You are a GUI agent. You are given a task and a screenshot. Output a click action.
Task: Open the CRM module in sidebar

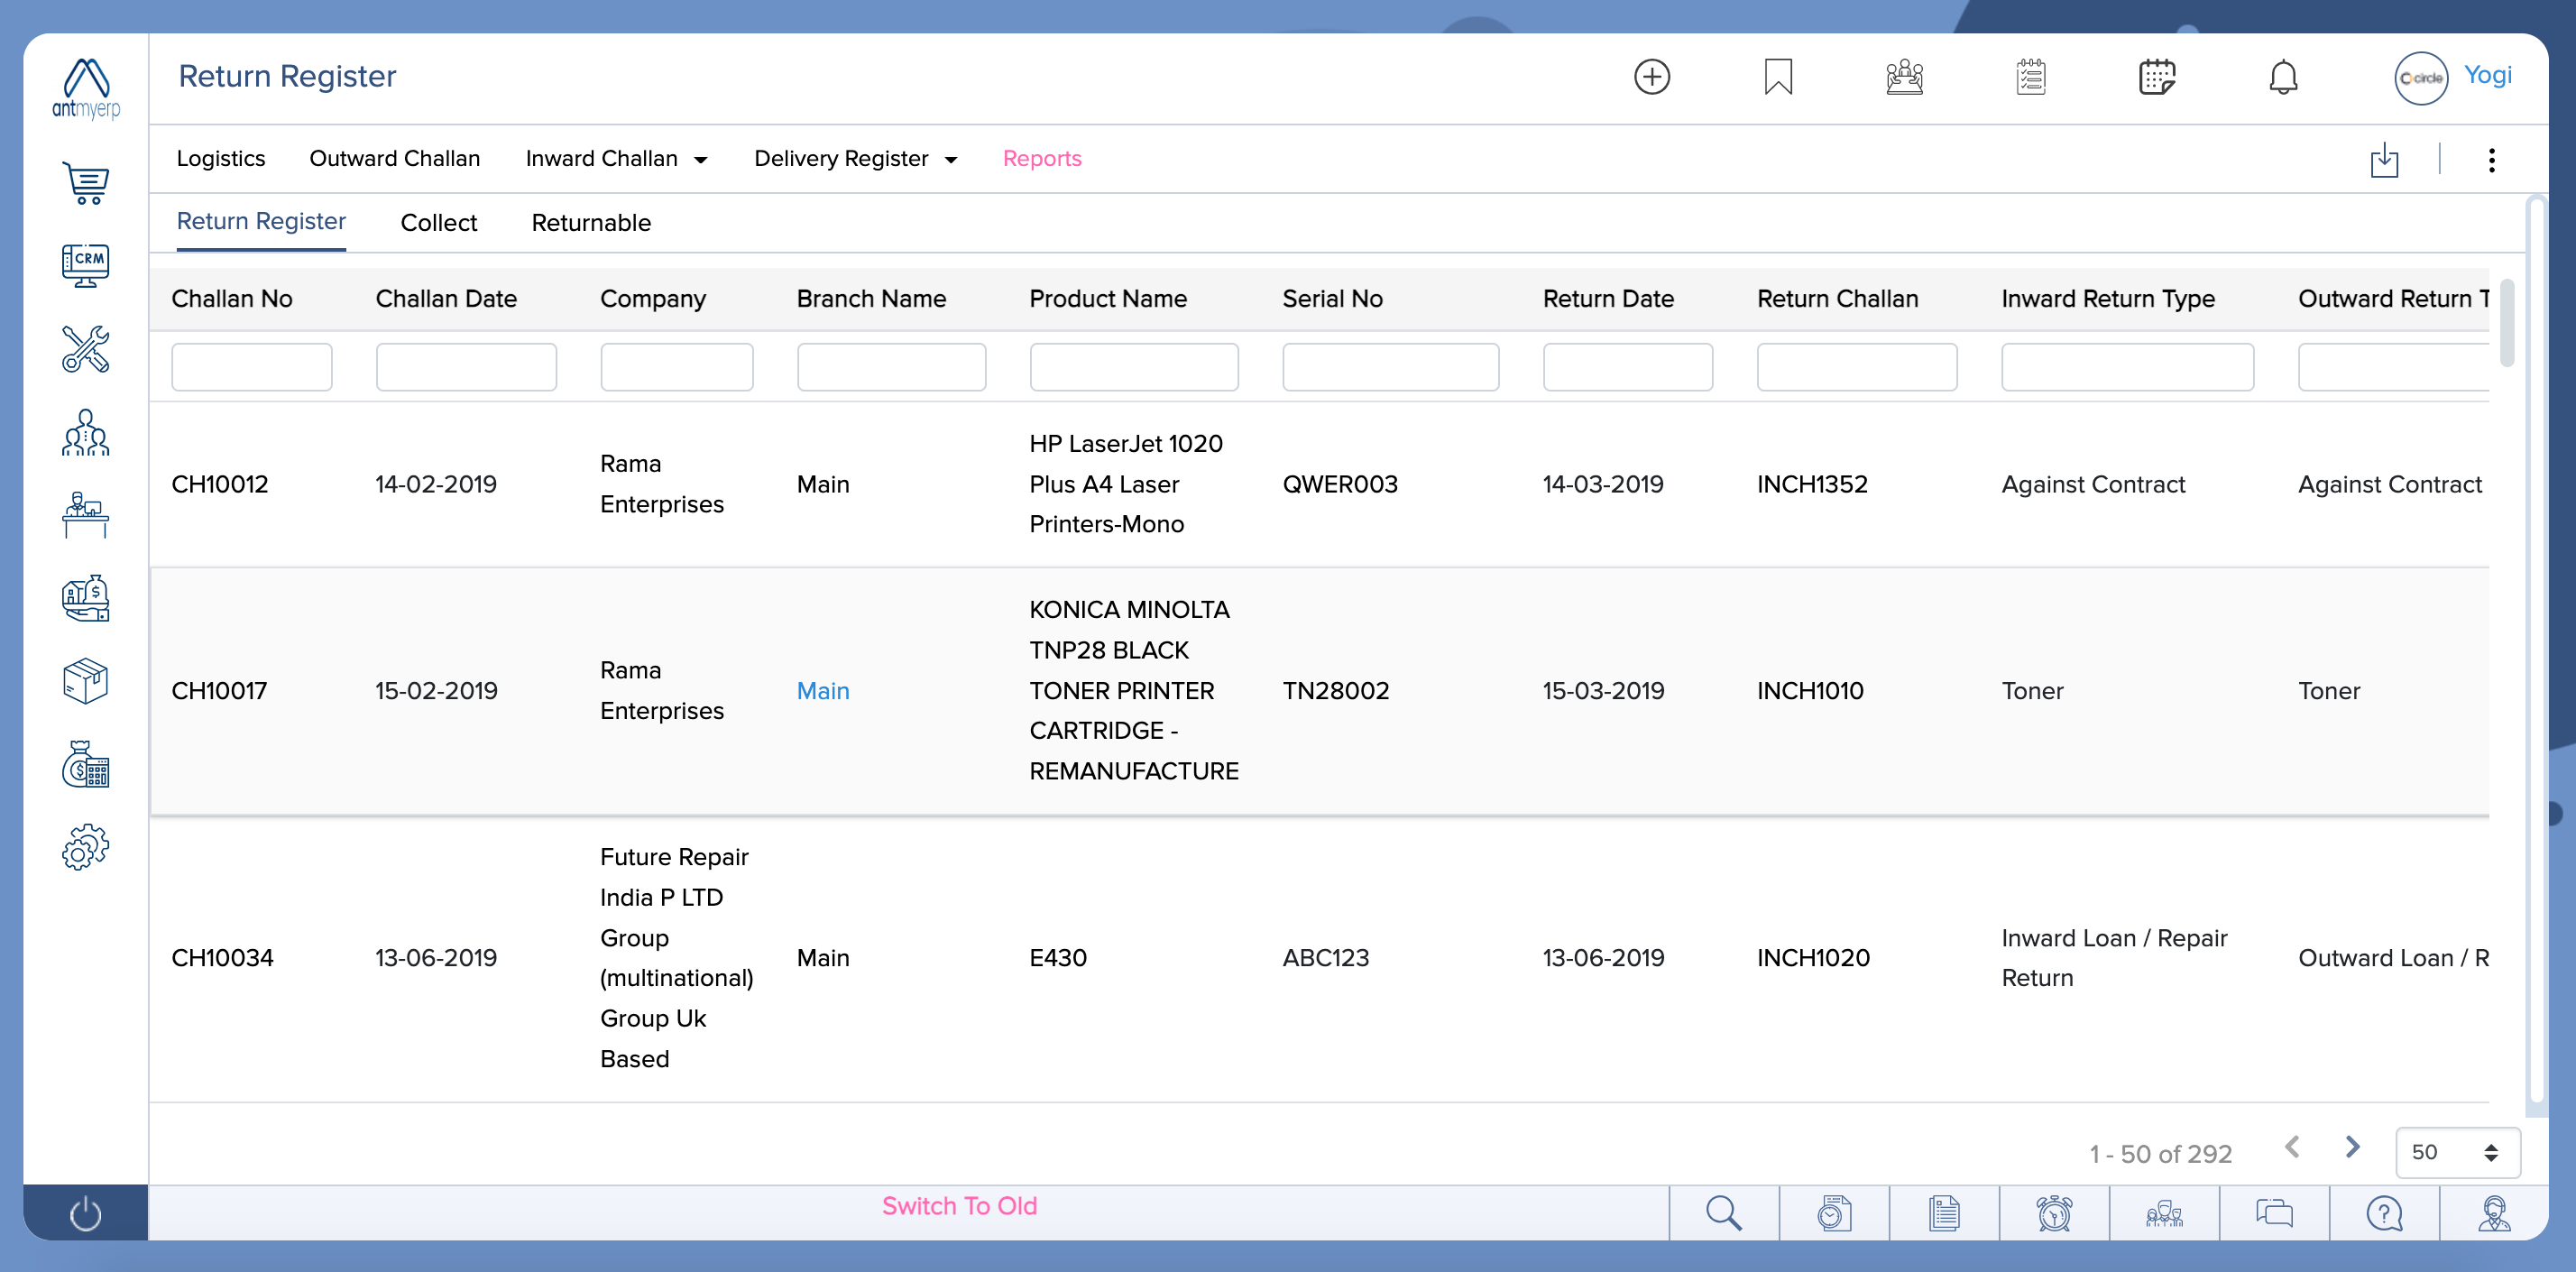pos(85,265)
